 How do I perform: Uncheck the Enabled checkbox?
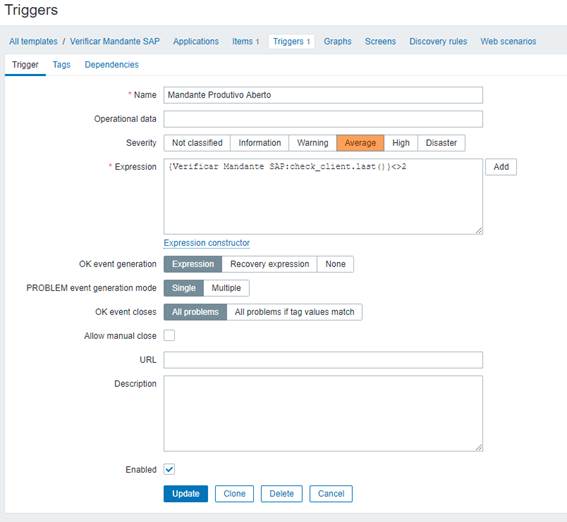click(169, 469)
